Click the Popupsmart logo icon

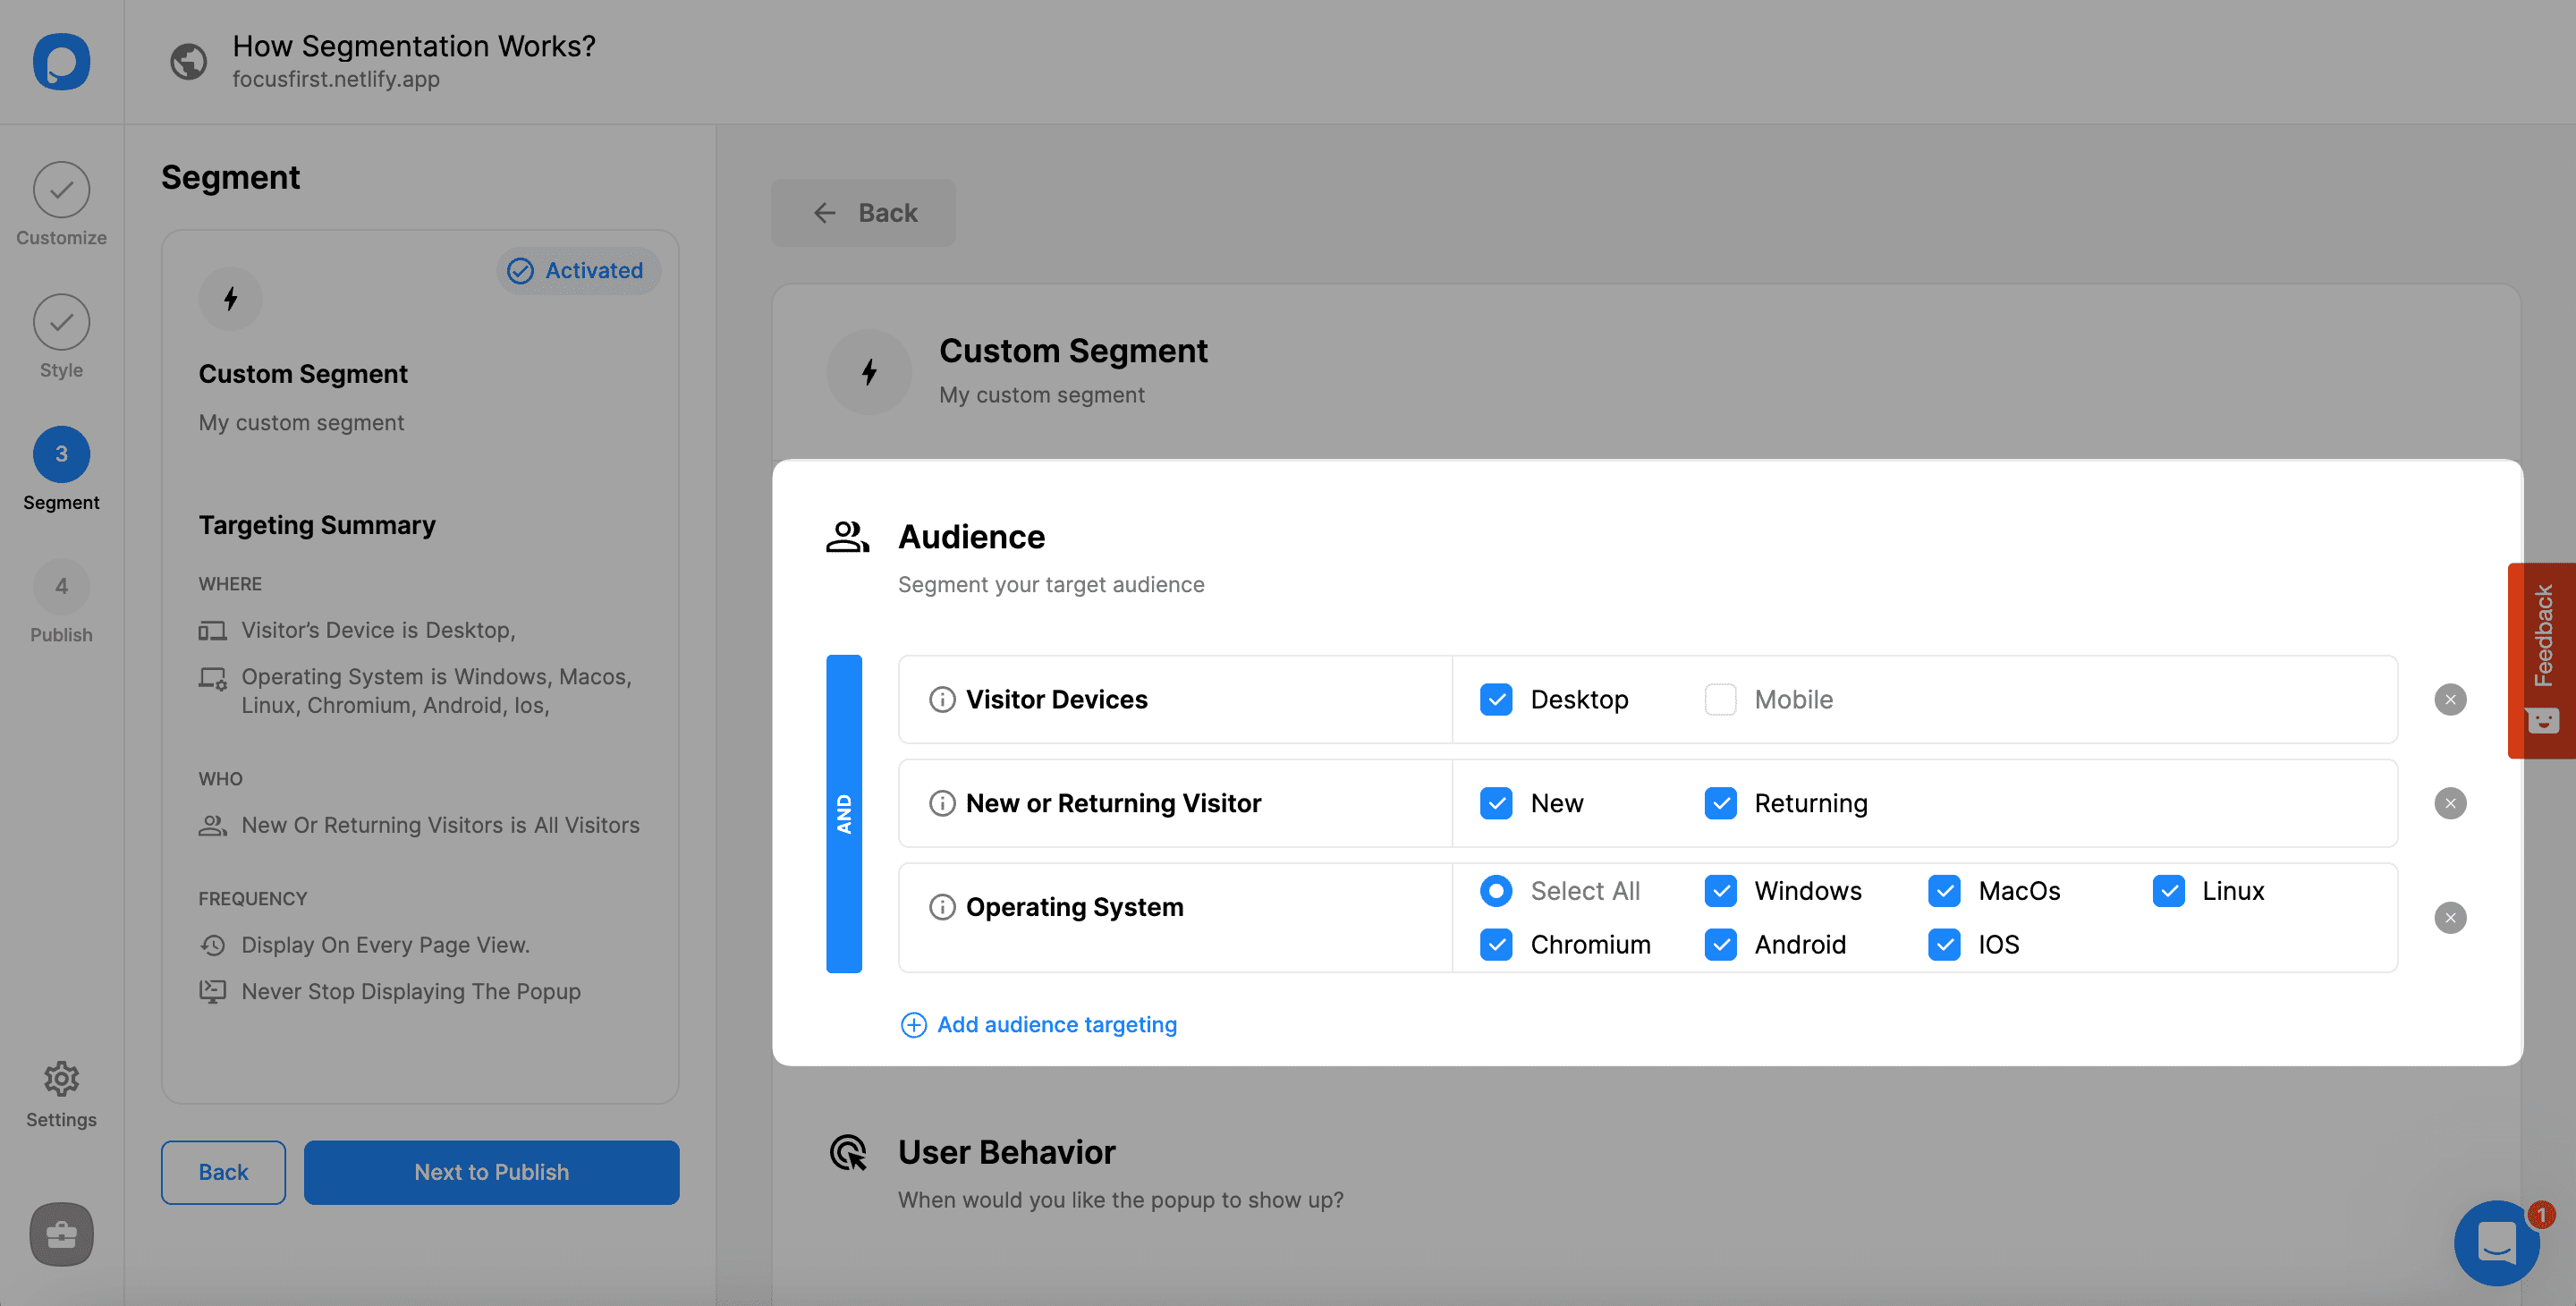[60, 62]
